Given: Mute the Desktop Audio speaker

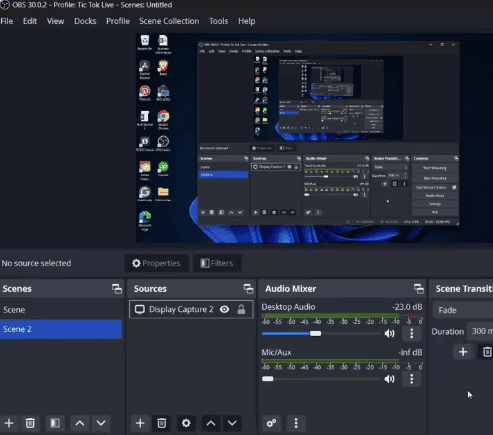Looking at the screenshot, I should click(389, 333).
